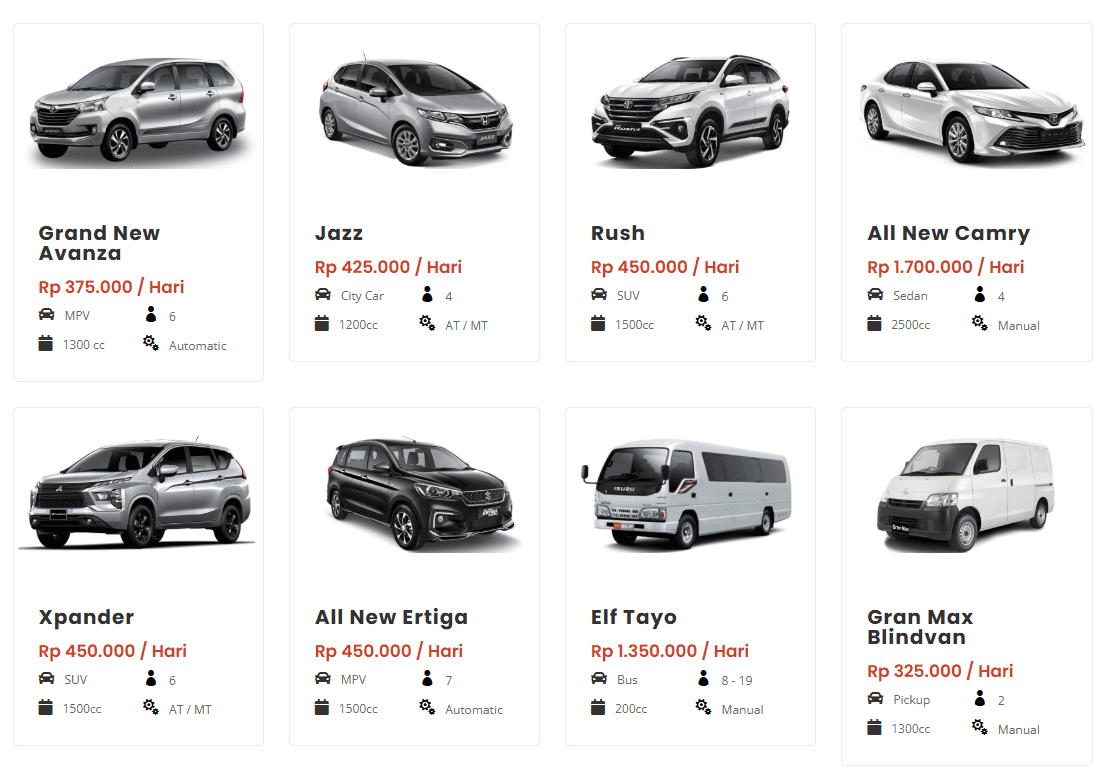Click the car icon beside Pickup label
The height and width of the screenshot is (776, 1107).
875,698
